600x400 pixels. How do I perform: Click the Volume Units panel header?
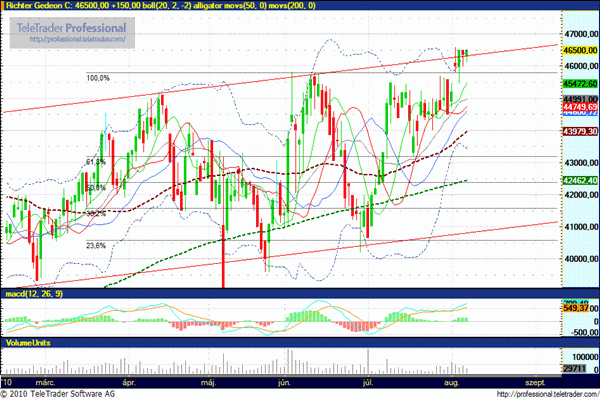[x=28, y=343]
